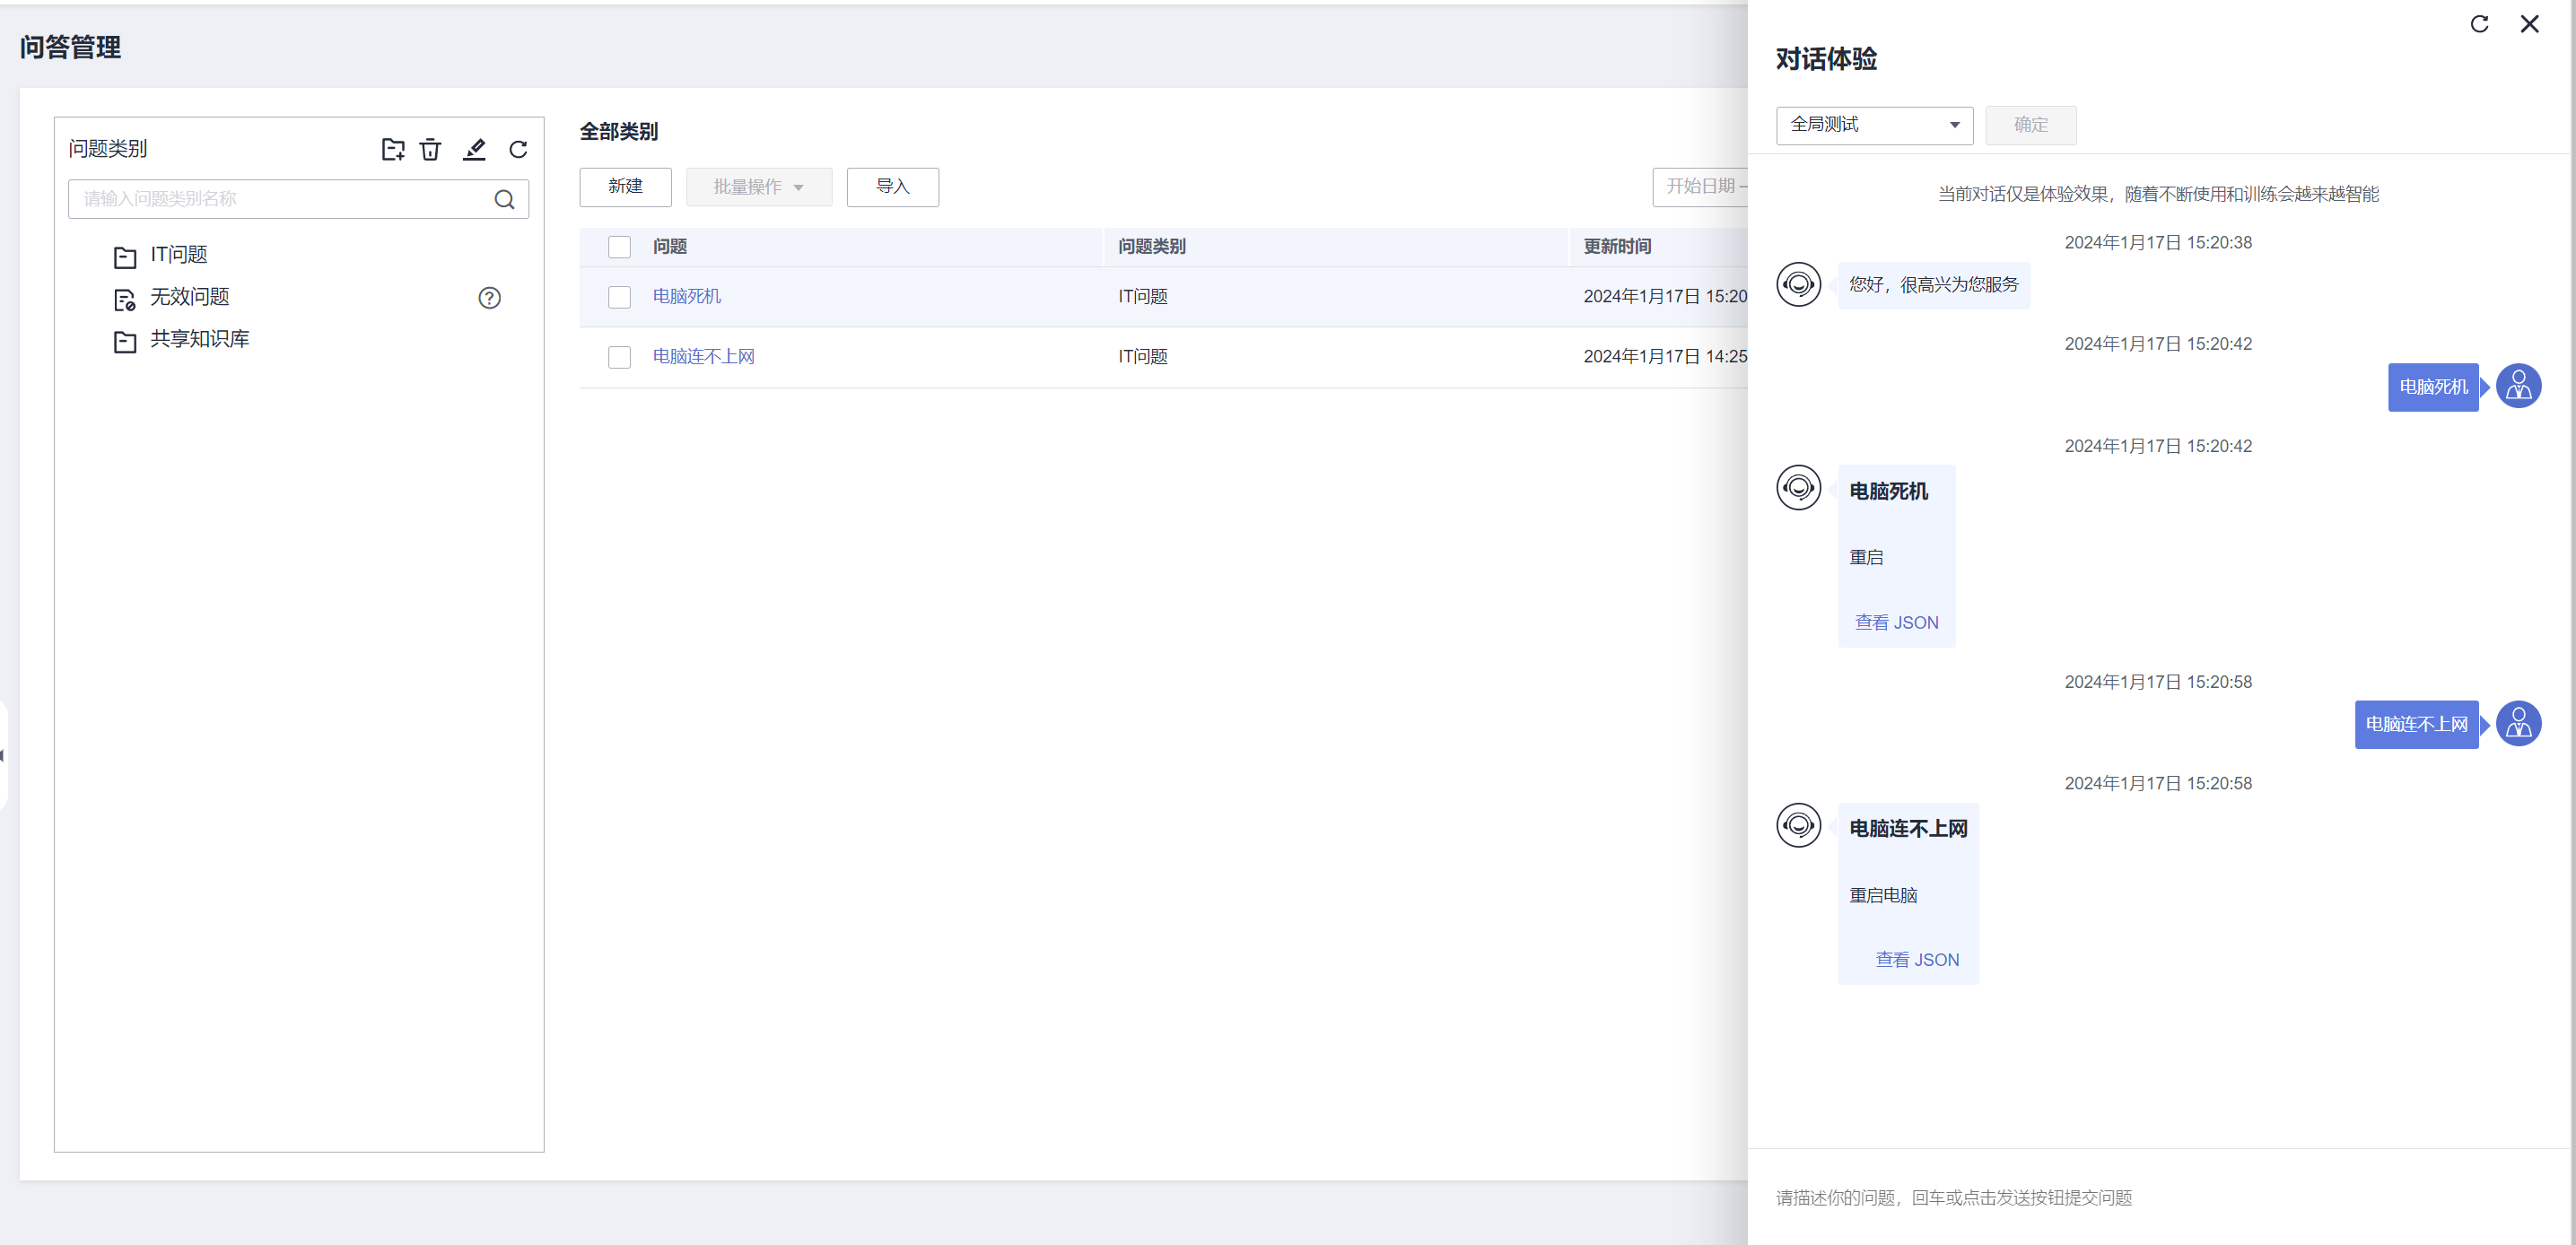
Task: Toggle the select-all checkbox in table header
Action: pyautogui.click(x=620, y=247)
